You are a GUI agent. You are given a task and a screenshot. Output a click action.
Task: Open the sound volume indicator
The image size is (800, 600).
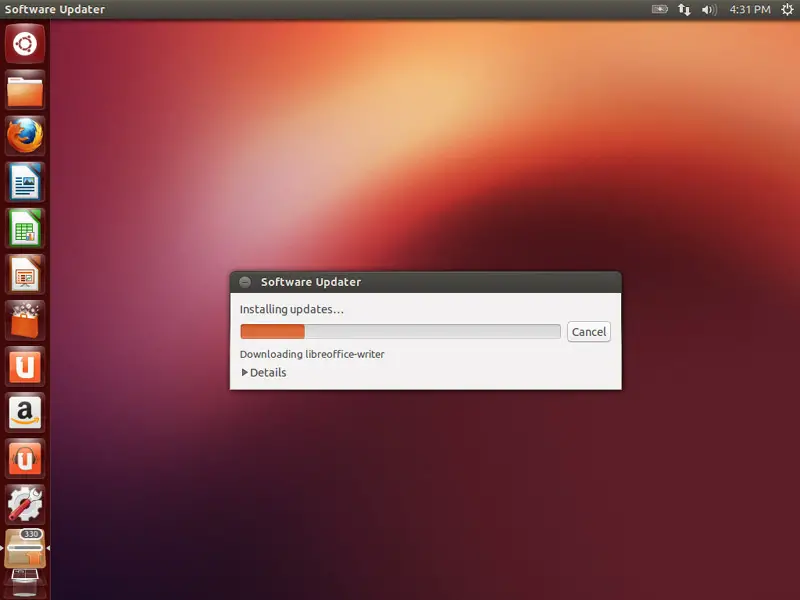709,9
